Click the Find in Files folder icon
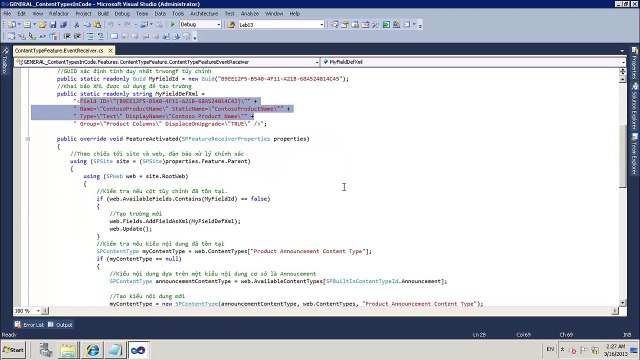This screenshot has height=360, width=640. (x=231, y=24)
